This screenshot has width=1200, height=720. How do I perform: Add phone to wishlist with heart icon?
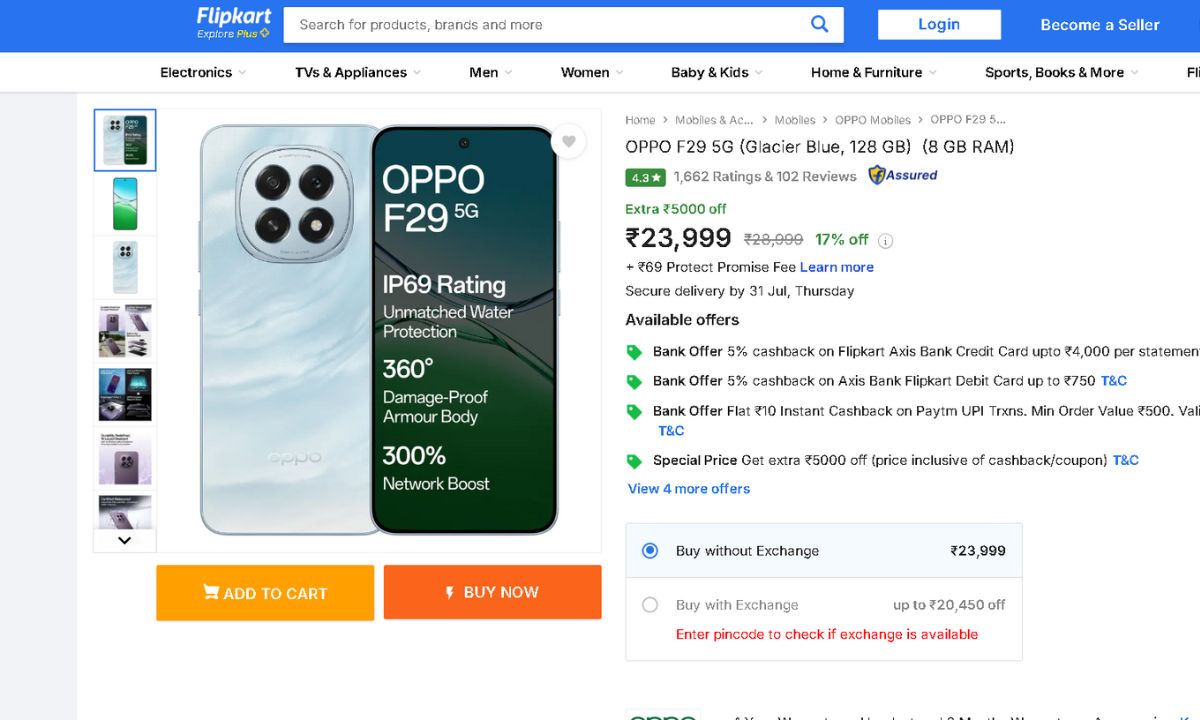(x=568, y=142)
